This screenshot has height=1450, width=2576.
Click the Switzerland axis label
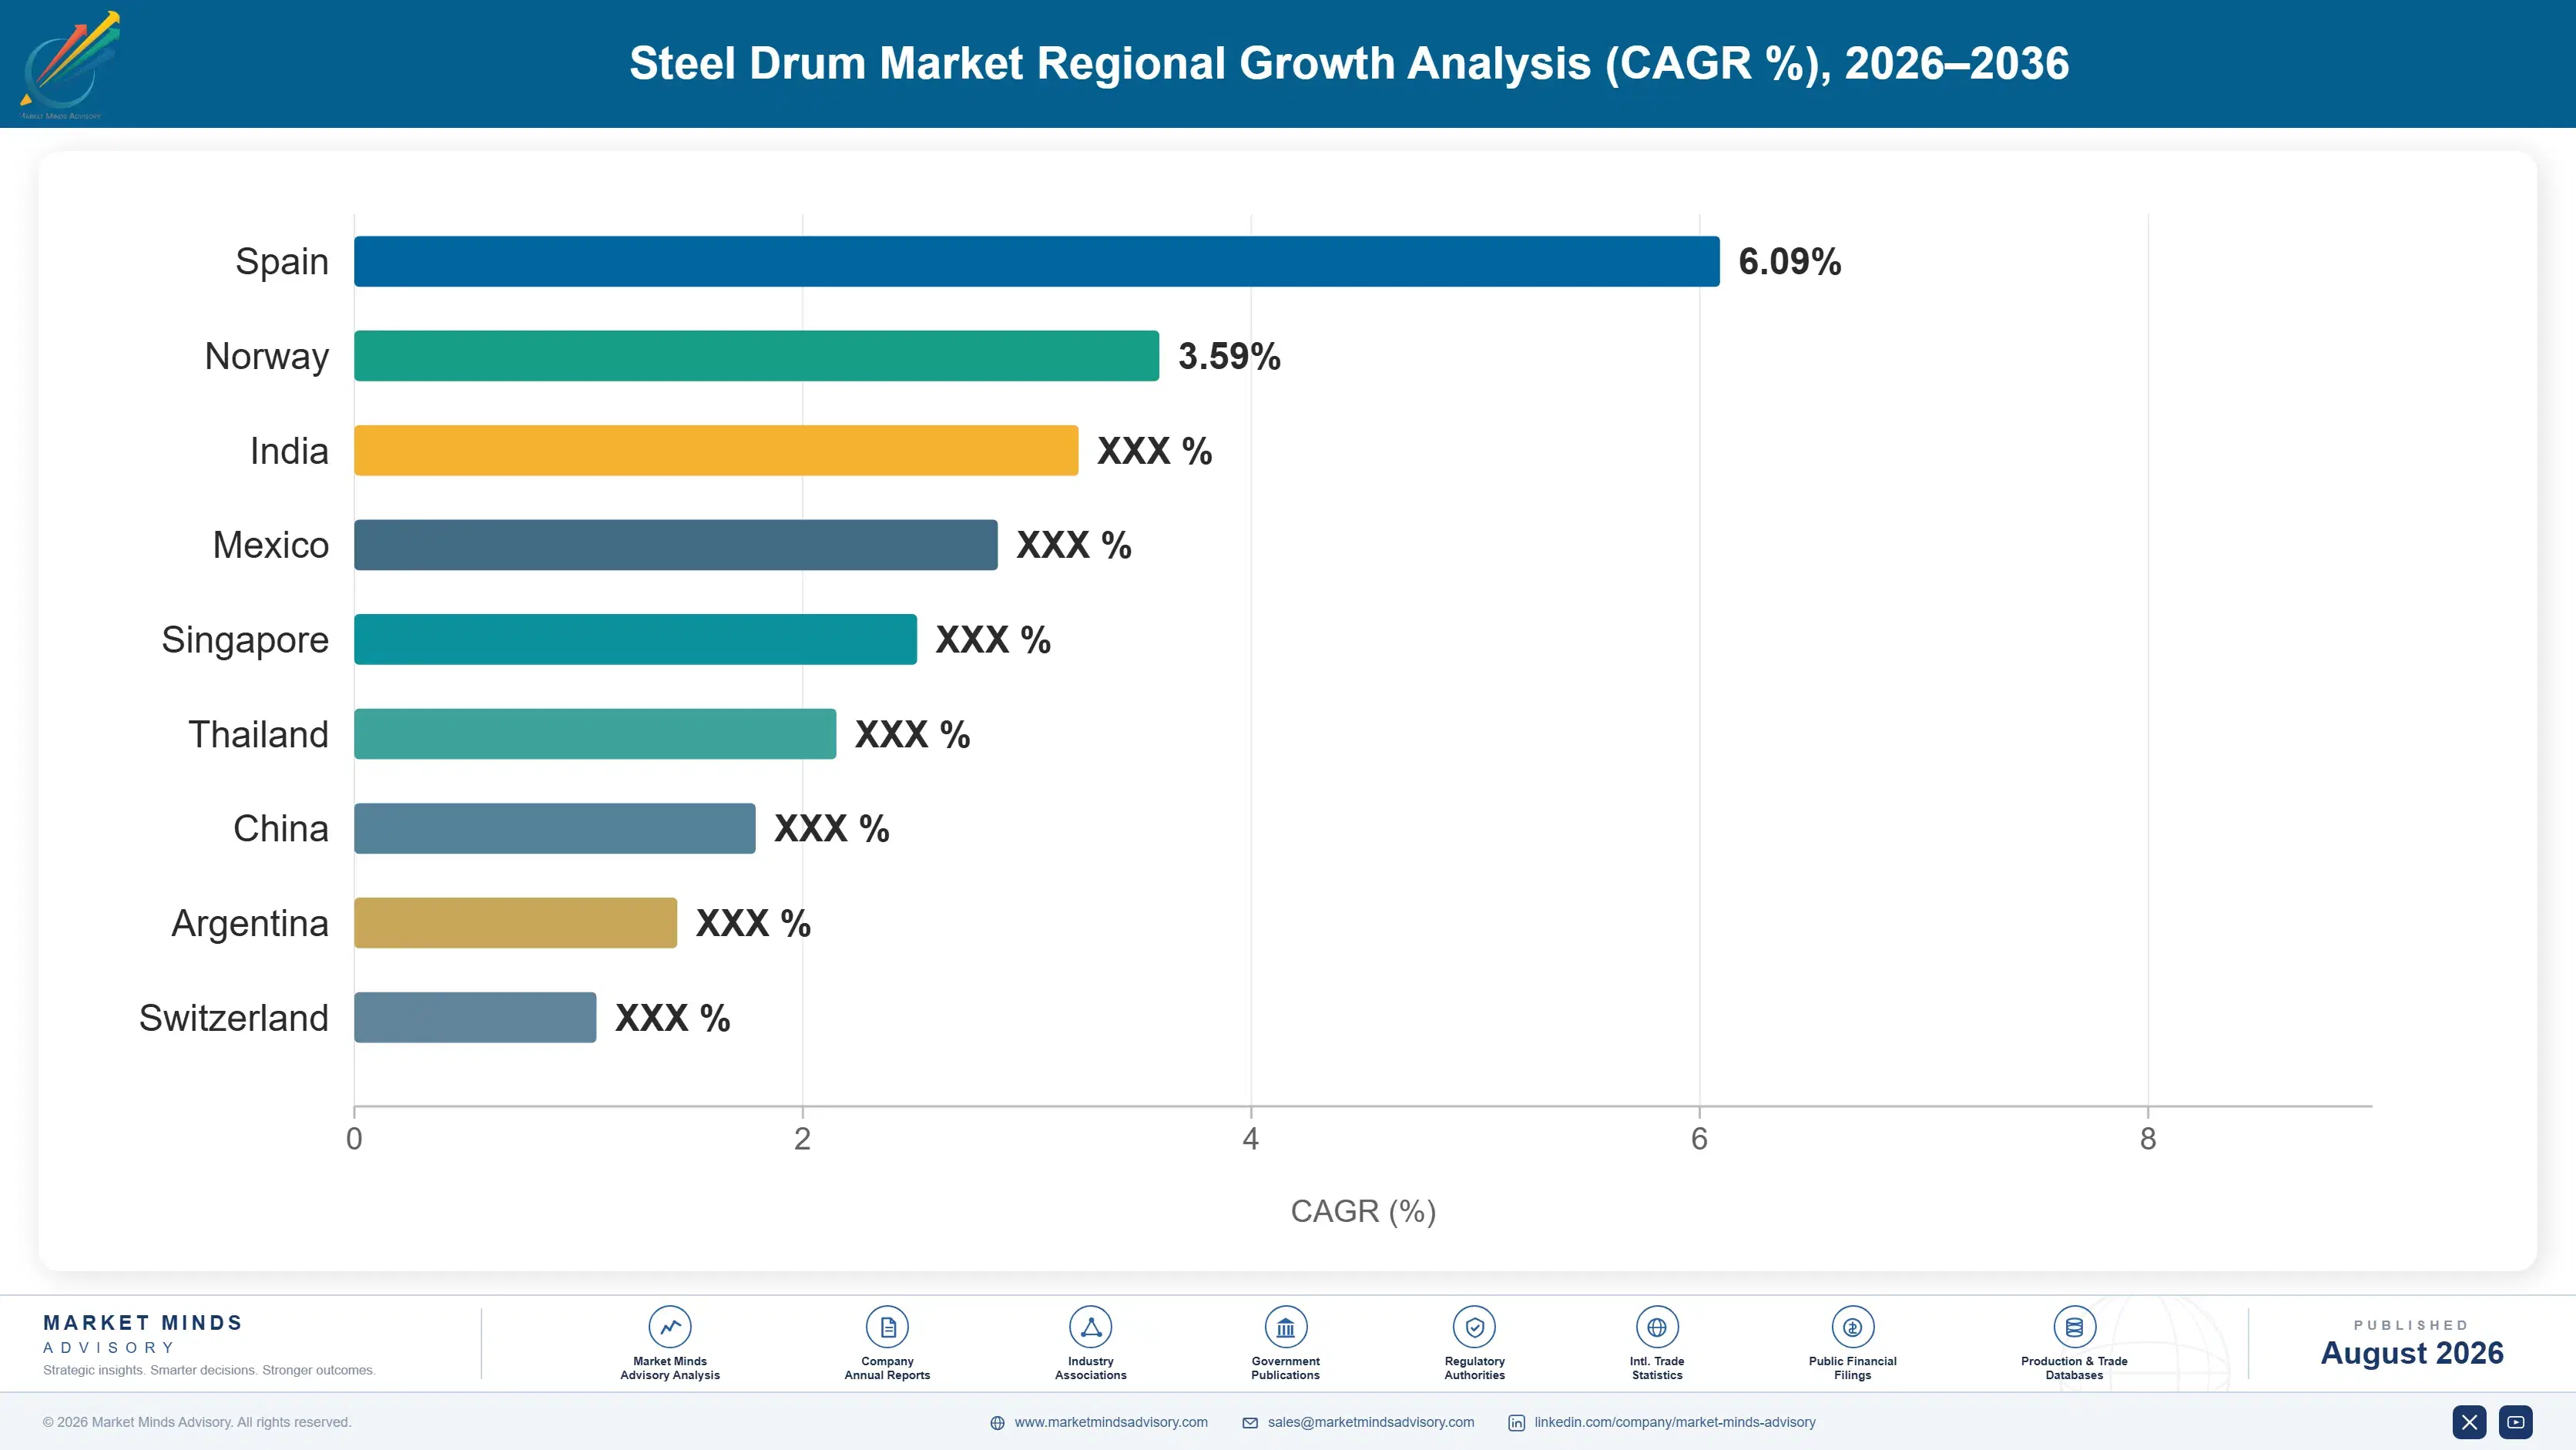[234, 1018]
